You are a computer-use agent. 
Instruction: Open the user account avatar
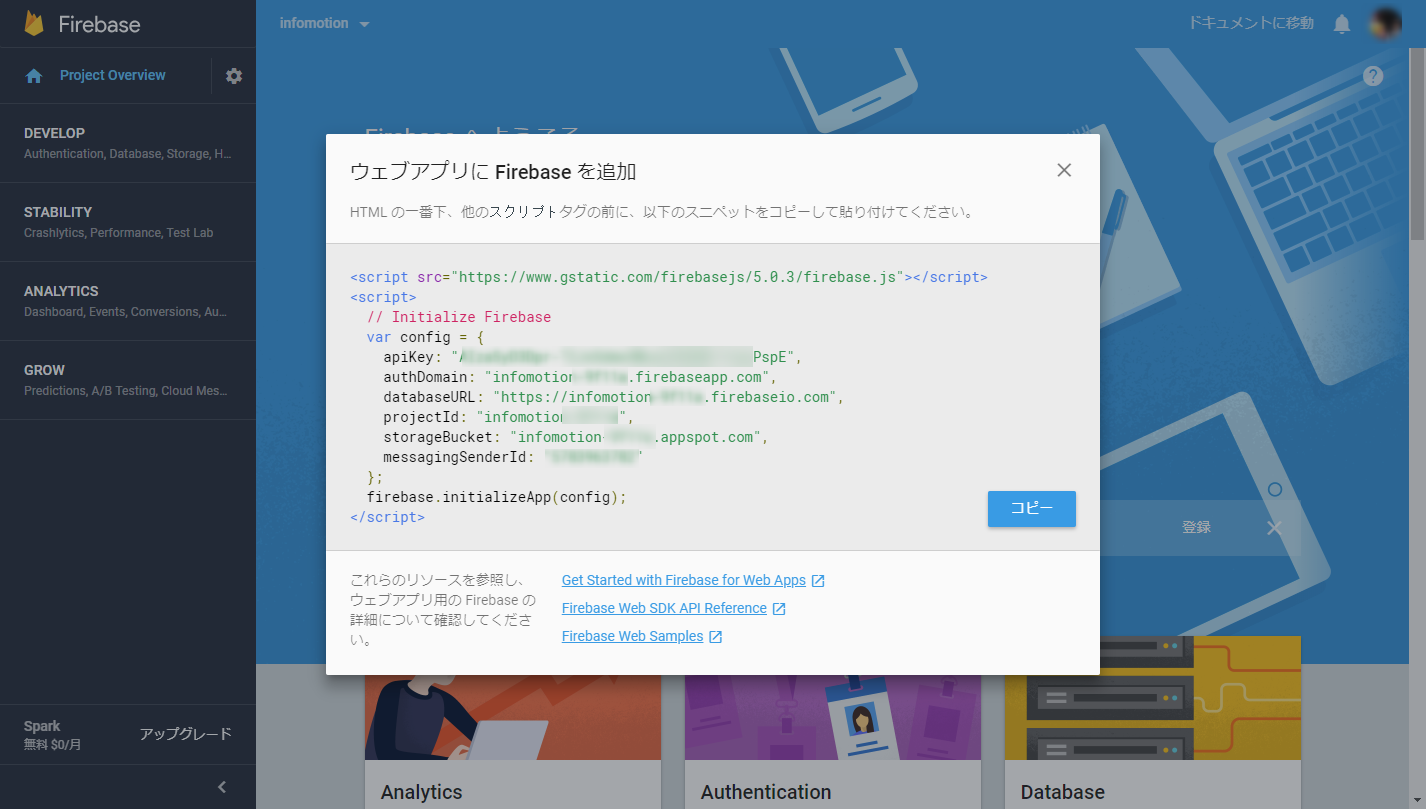click(1385, 22)
